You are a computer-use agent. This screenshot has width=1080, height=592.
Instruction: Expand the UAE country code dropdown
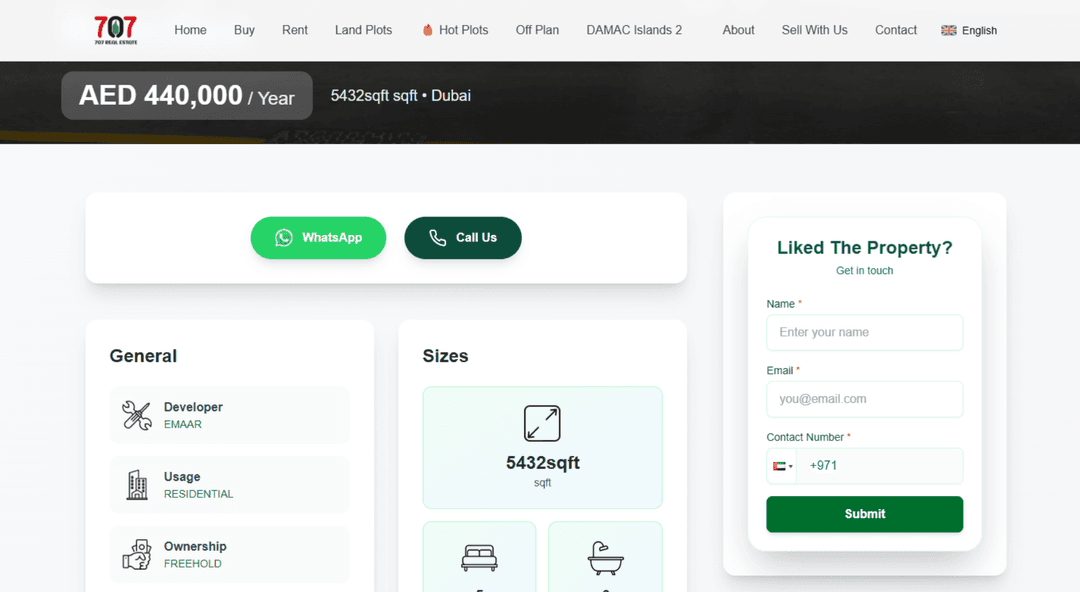tap(782, 466)
